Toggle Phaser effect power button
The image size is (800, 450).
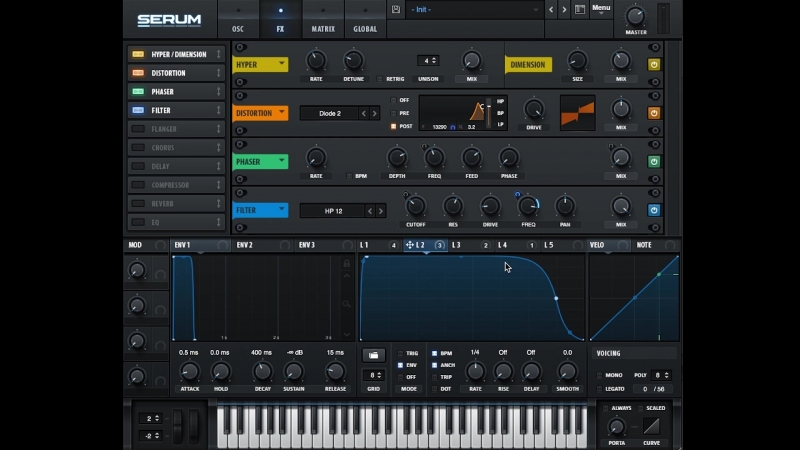(654, 162)
